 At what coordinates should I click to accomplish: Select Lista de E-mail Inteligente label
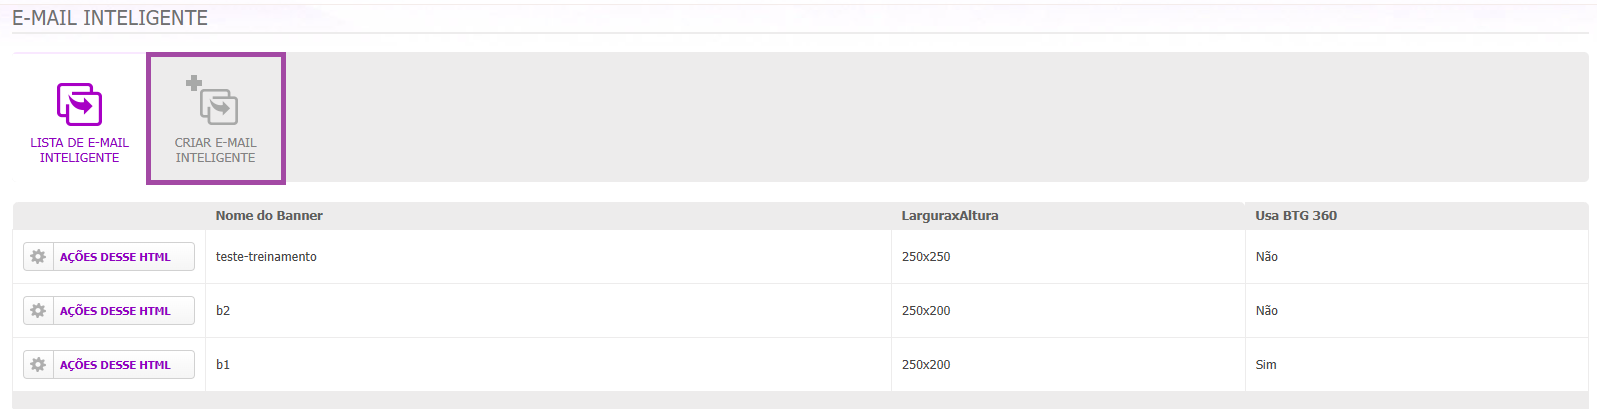79,150
